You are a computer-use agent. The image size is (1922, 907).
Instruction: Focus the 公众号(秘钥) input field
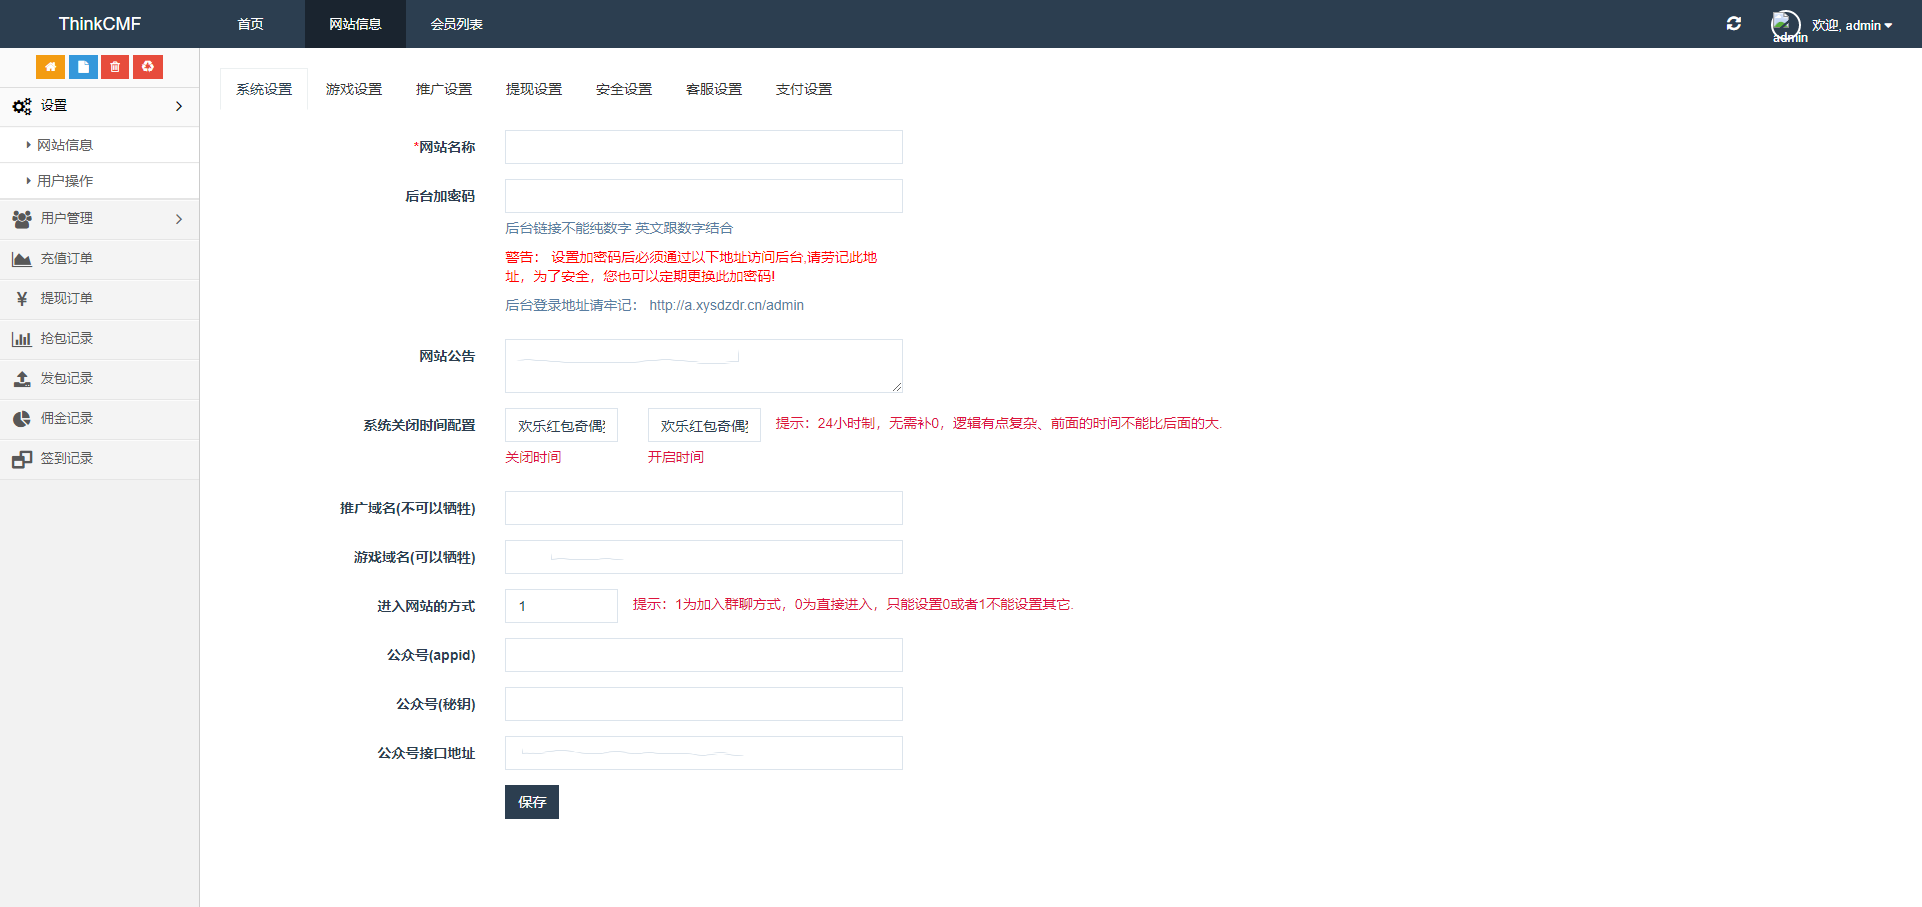704,704
